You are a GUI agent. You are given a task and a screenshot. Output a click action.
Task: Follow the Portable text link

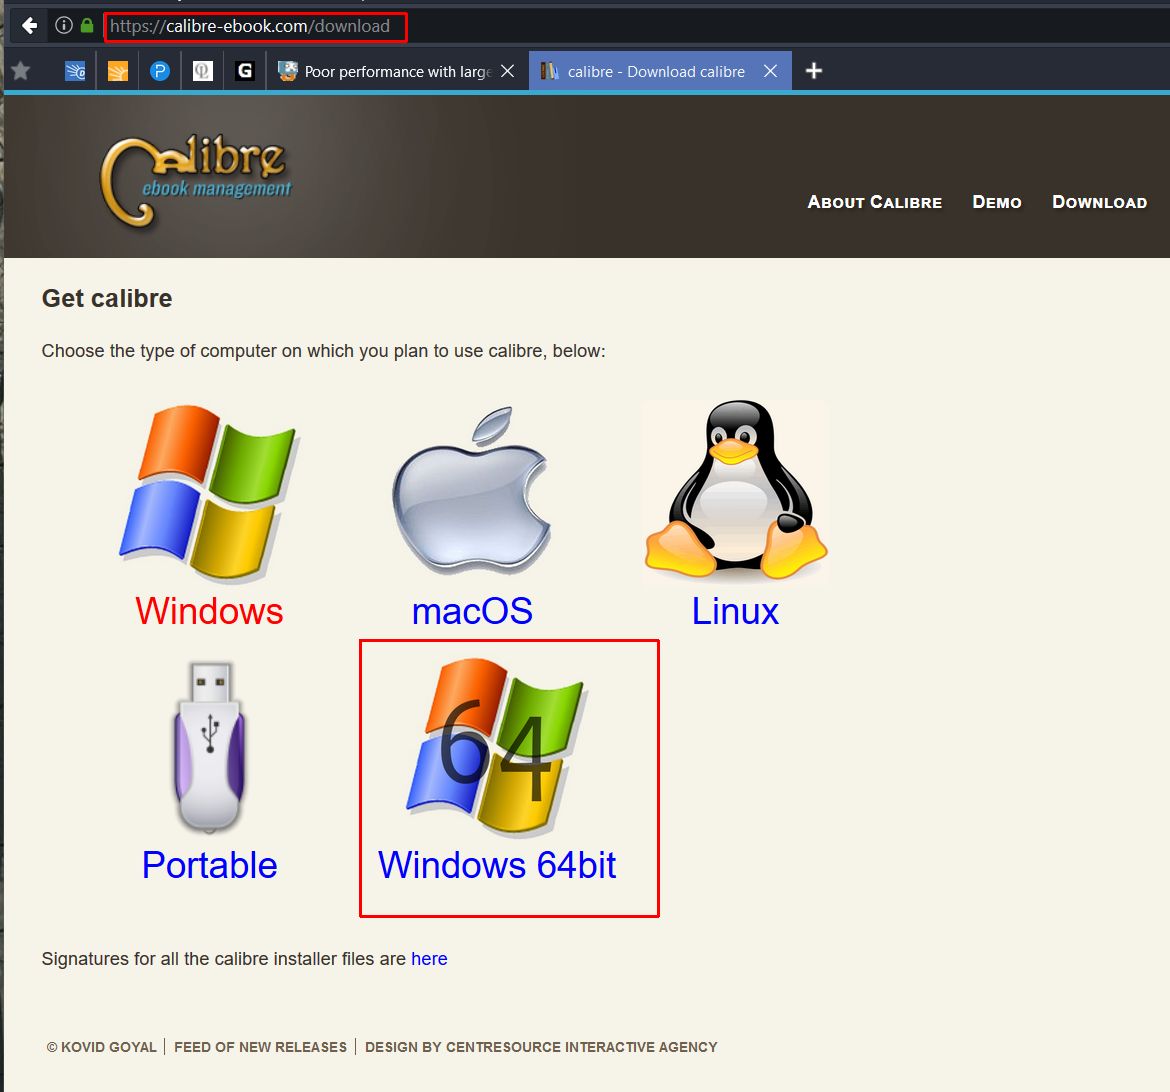(210, 866)
